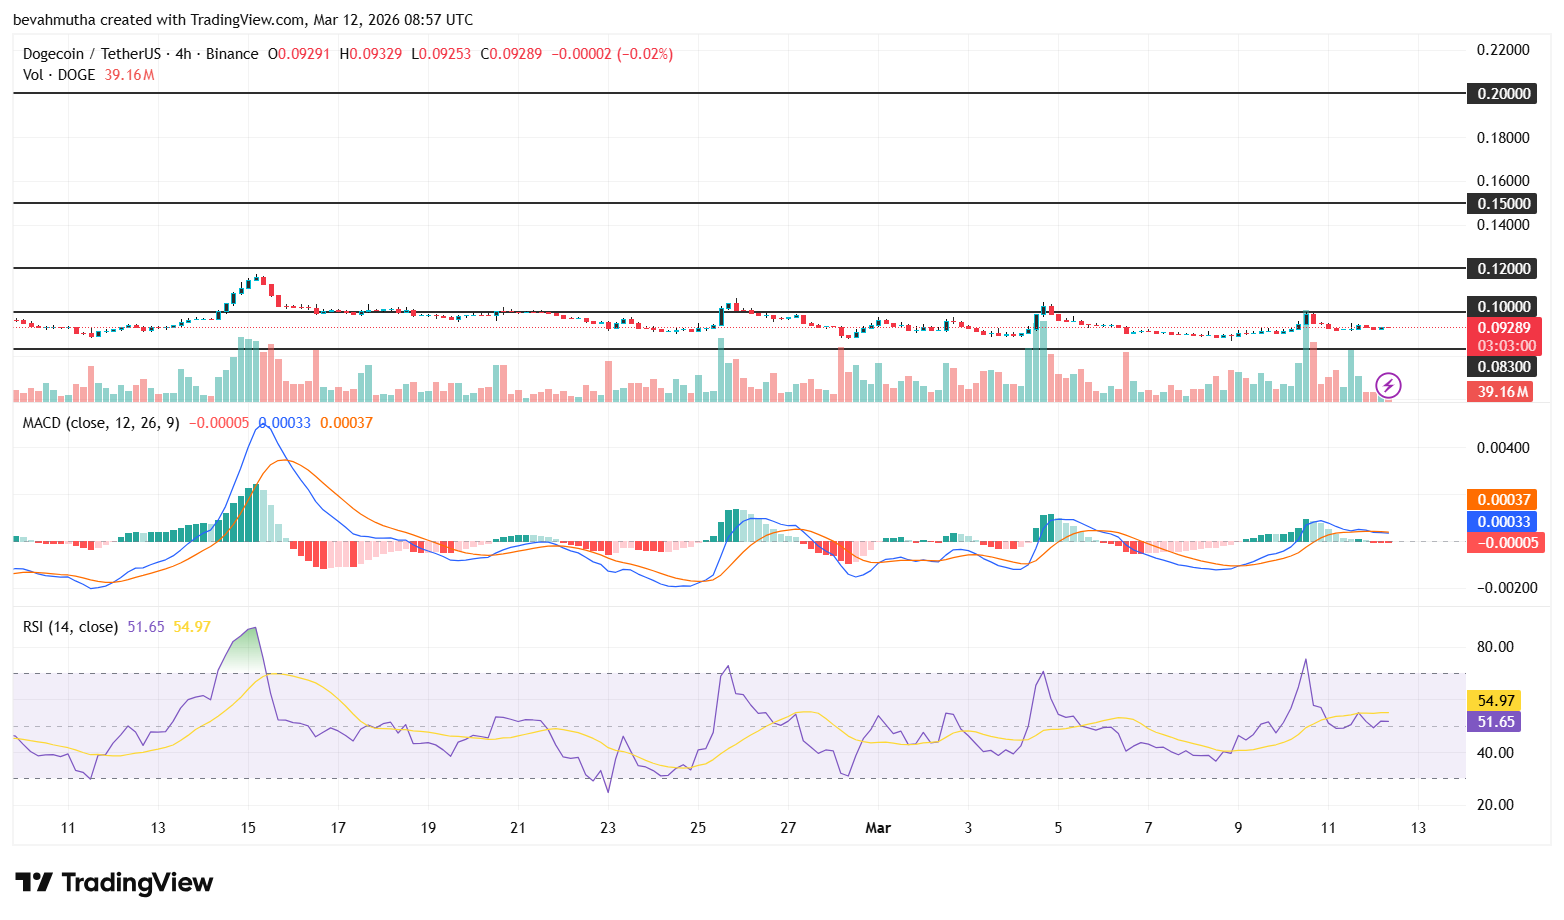The width and height of the screenshot is (1564, 920).
Task: Click the Mar label on the date axis
Action: (878, 828)
